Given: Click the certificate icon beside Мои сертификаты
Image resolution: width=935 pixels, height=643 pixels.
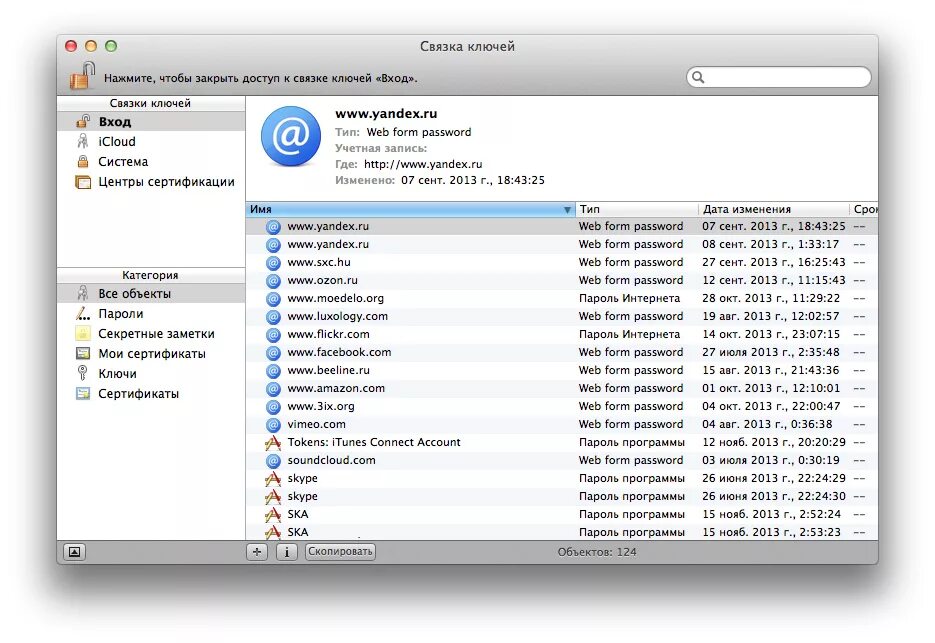Looking at the screenshot, I should (83, 353).
